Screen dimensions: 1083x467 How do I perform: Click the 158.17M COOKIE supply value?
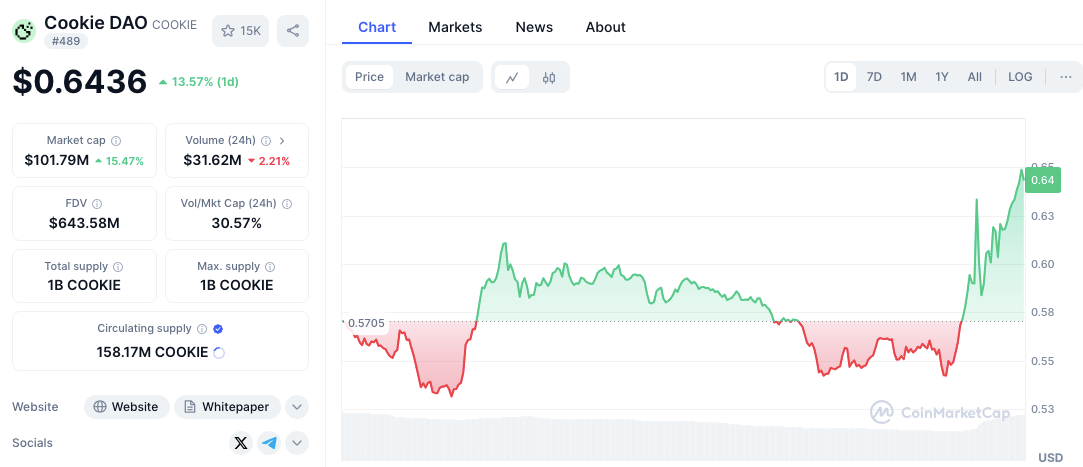point(152,352)
